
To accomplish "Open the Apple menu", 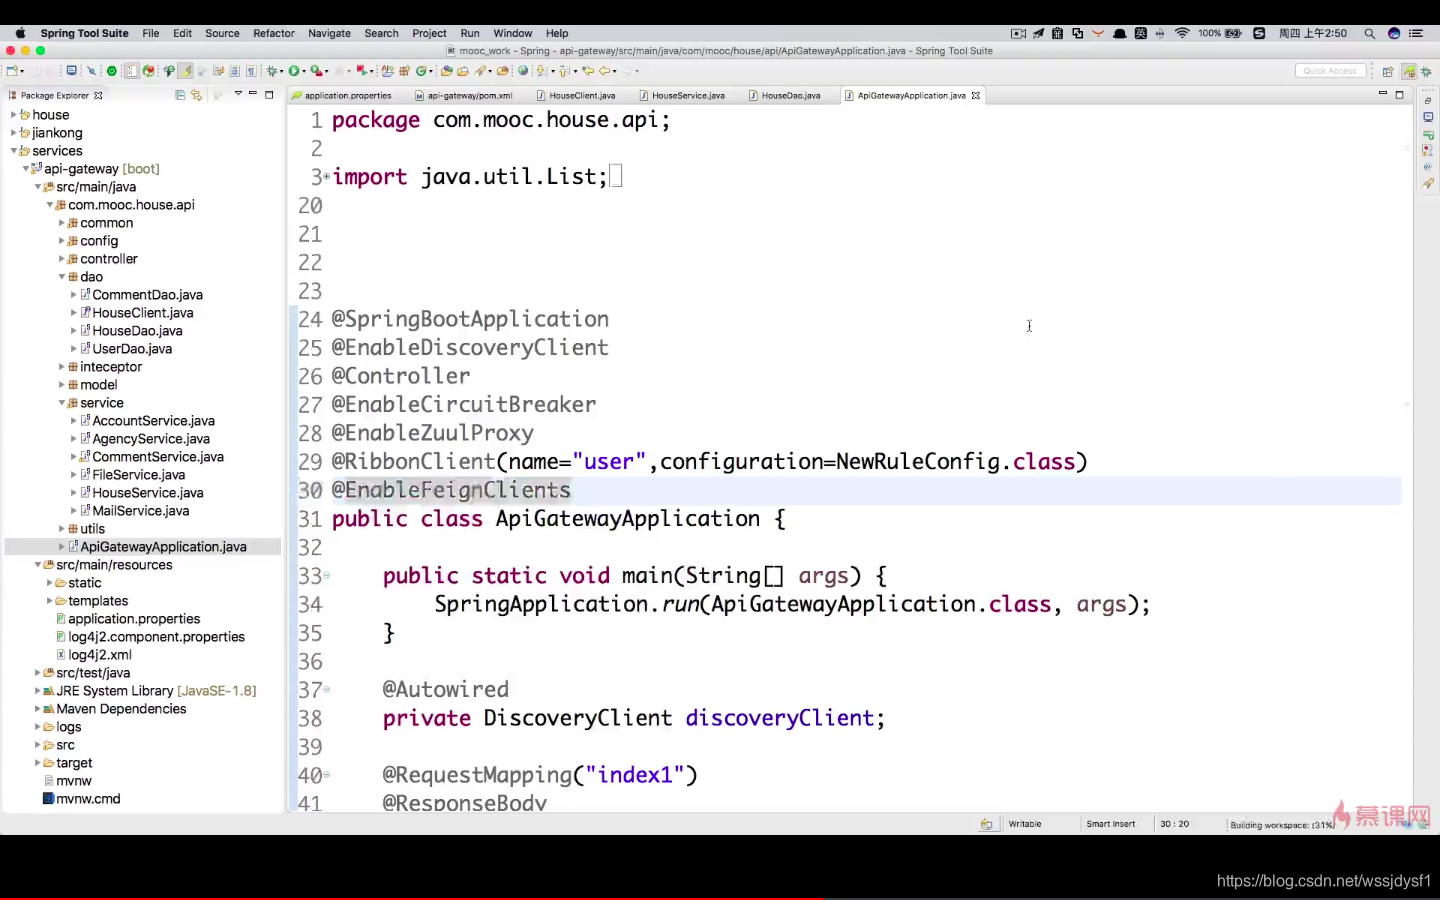I will click(20, 33).
